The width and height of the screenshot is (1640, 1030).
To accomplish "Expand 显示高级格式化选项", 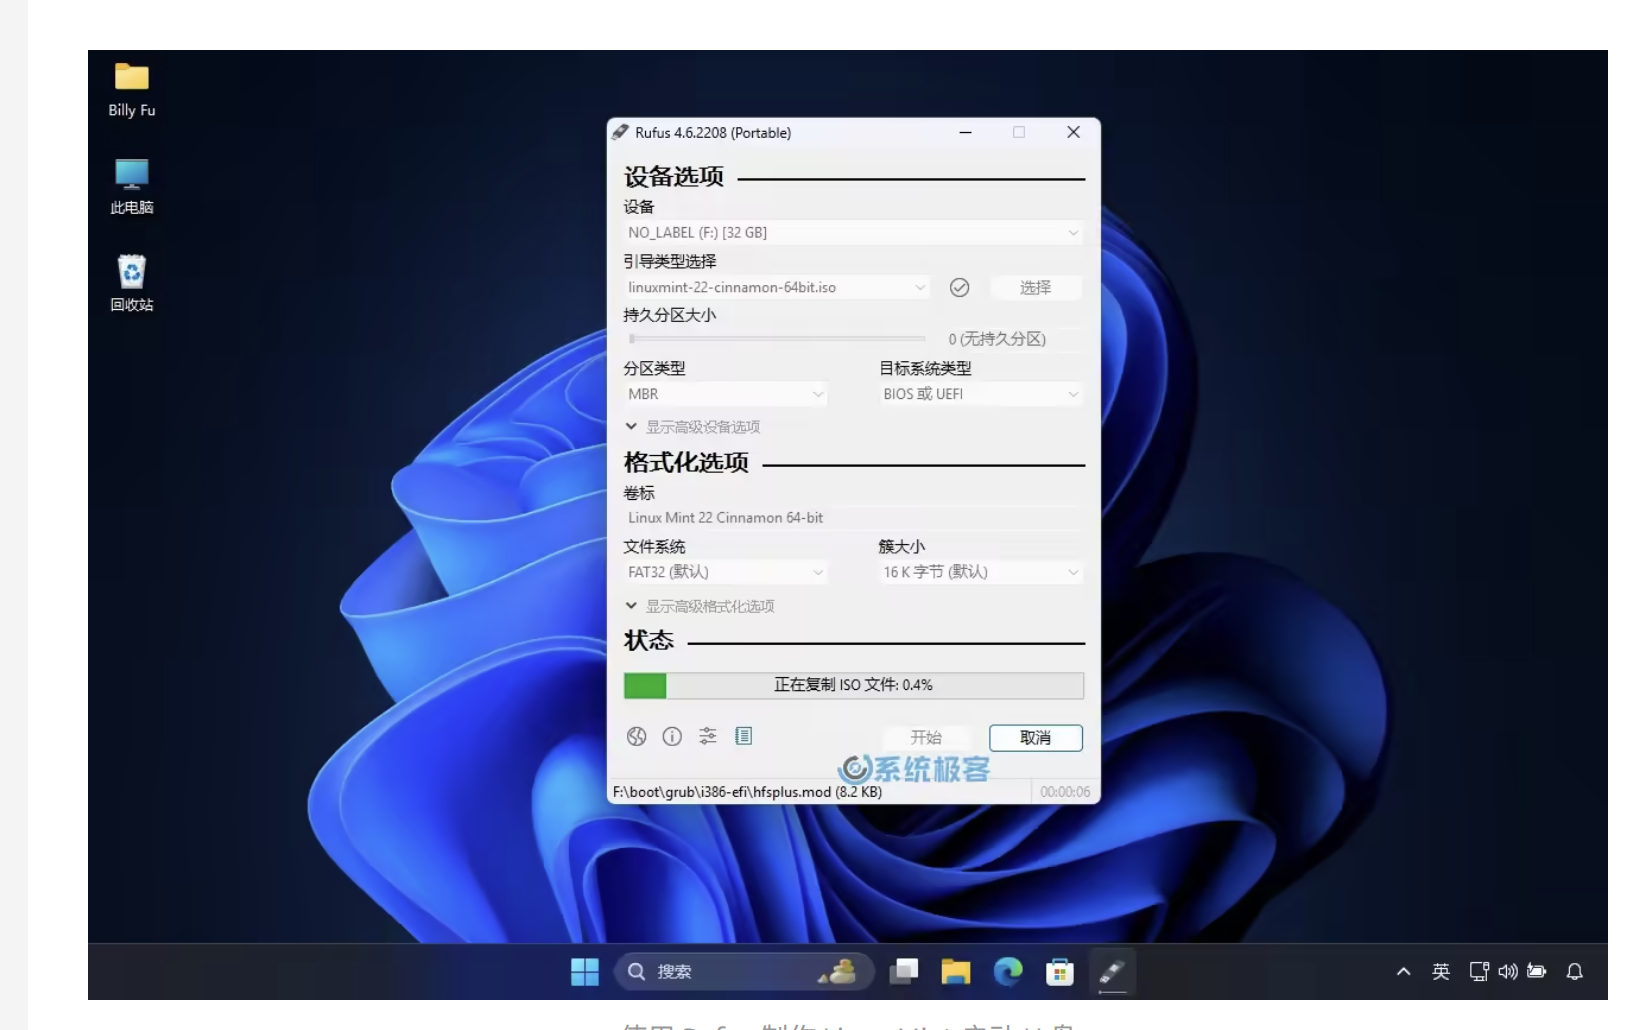I will tap(700, 606).
